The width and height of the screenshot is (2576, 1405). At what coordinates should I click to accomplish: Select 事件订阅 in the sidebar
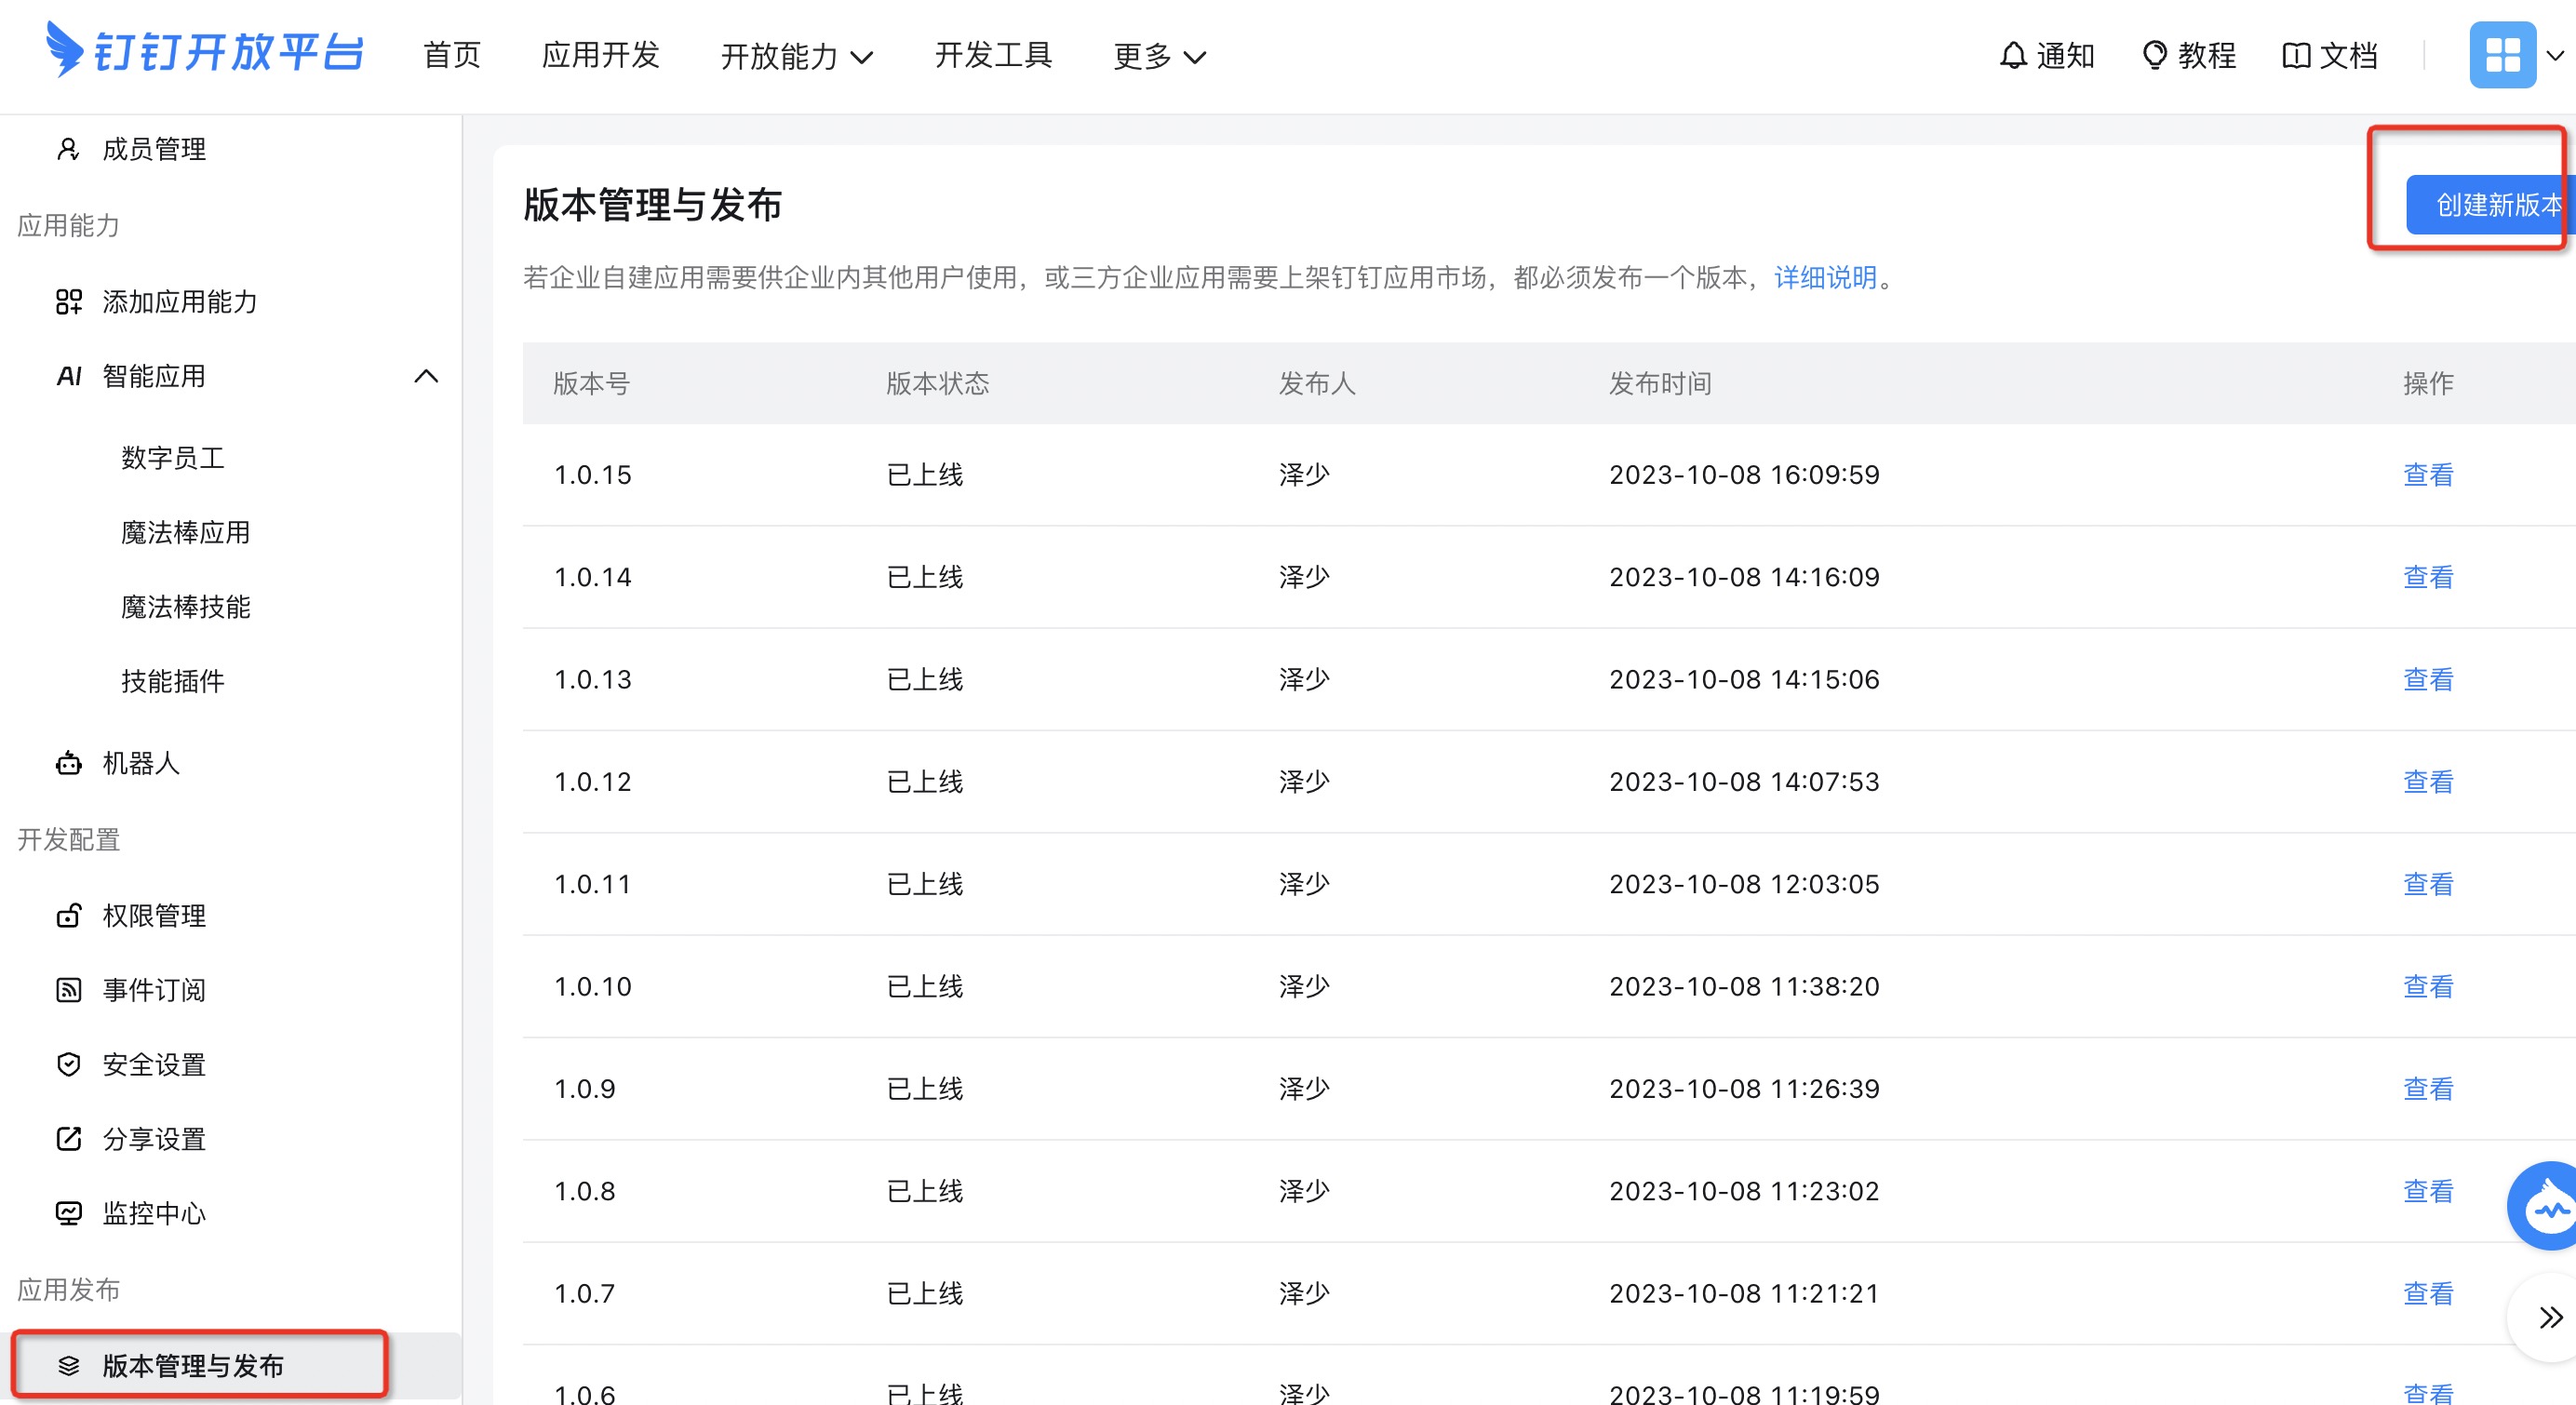tap(154, 990)
